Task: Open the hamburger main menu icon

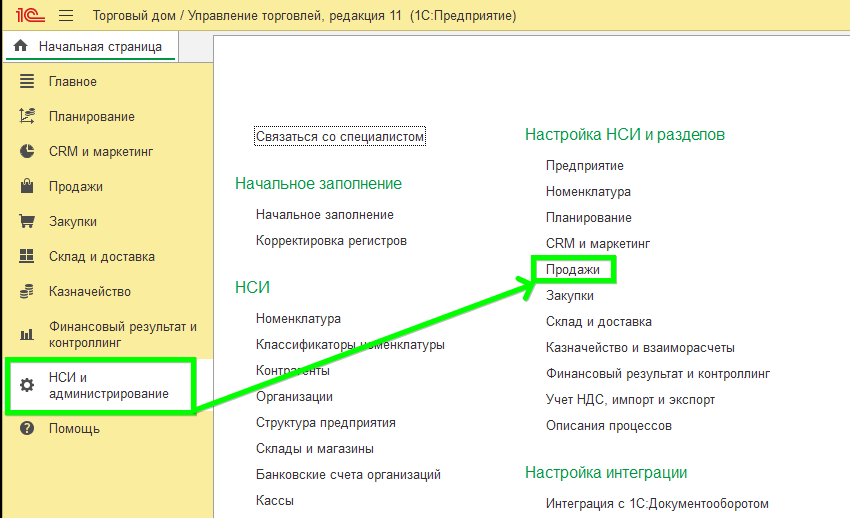Action: (66, 15)
